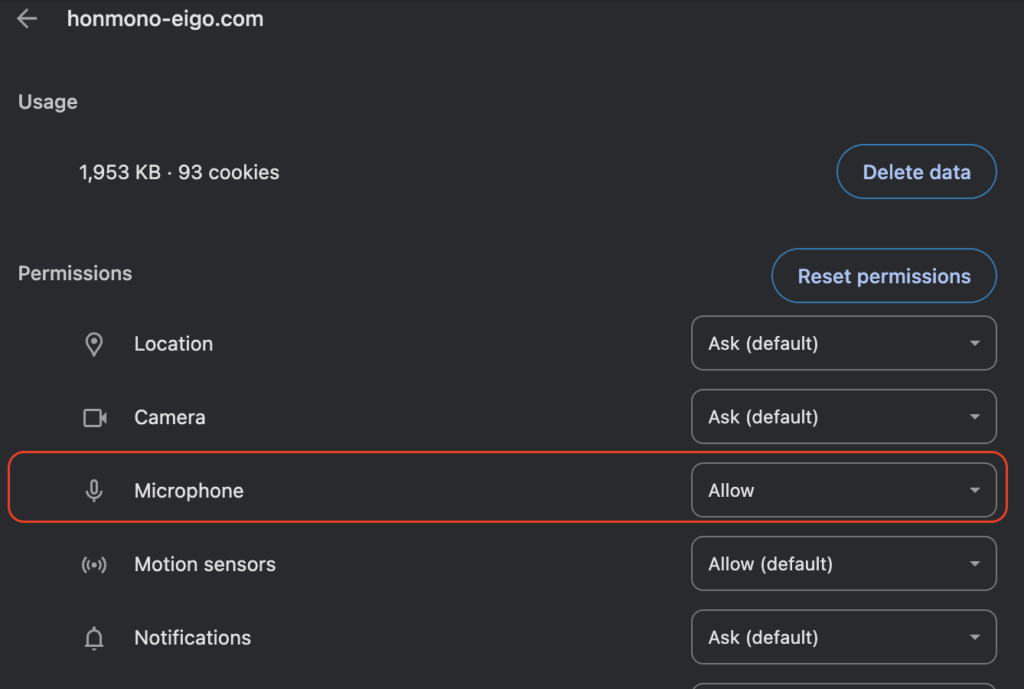The image size is (1024, 689).
Task: Open the Microphone dropdown set to Allow
Action: click(x=844, y=490)
